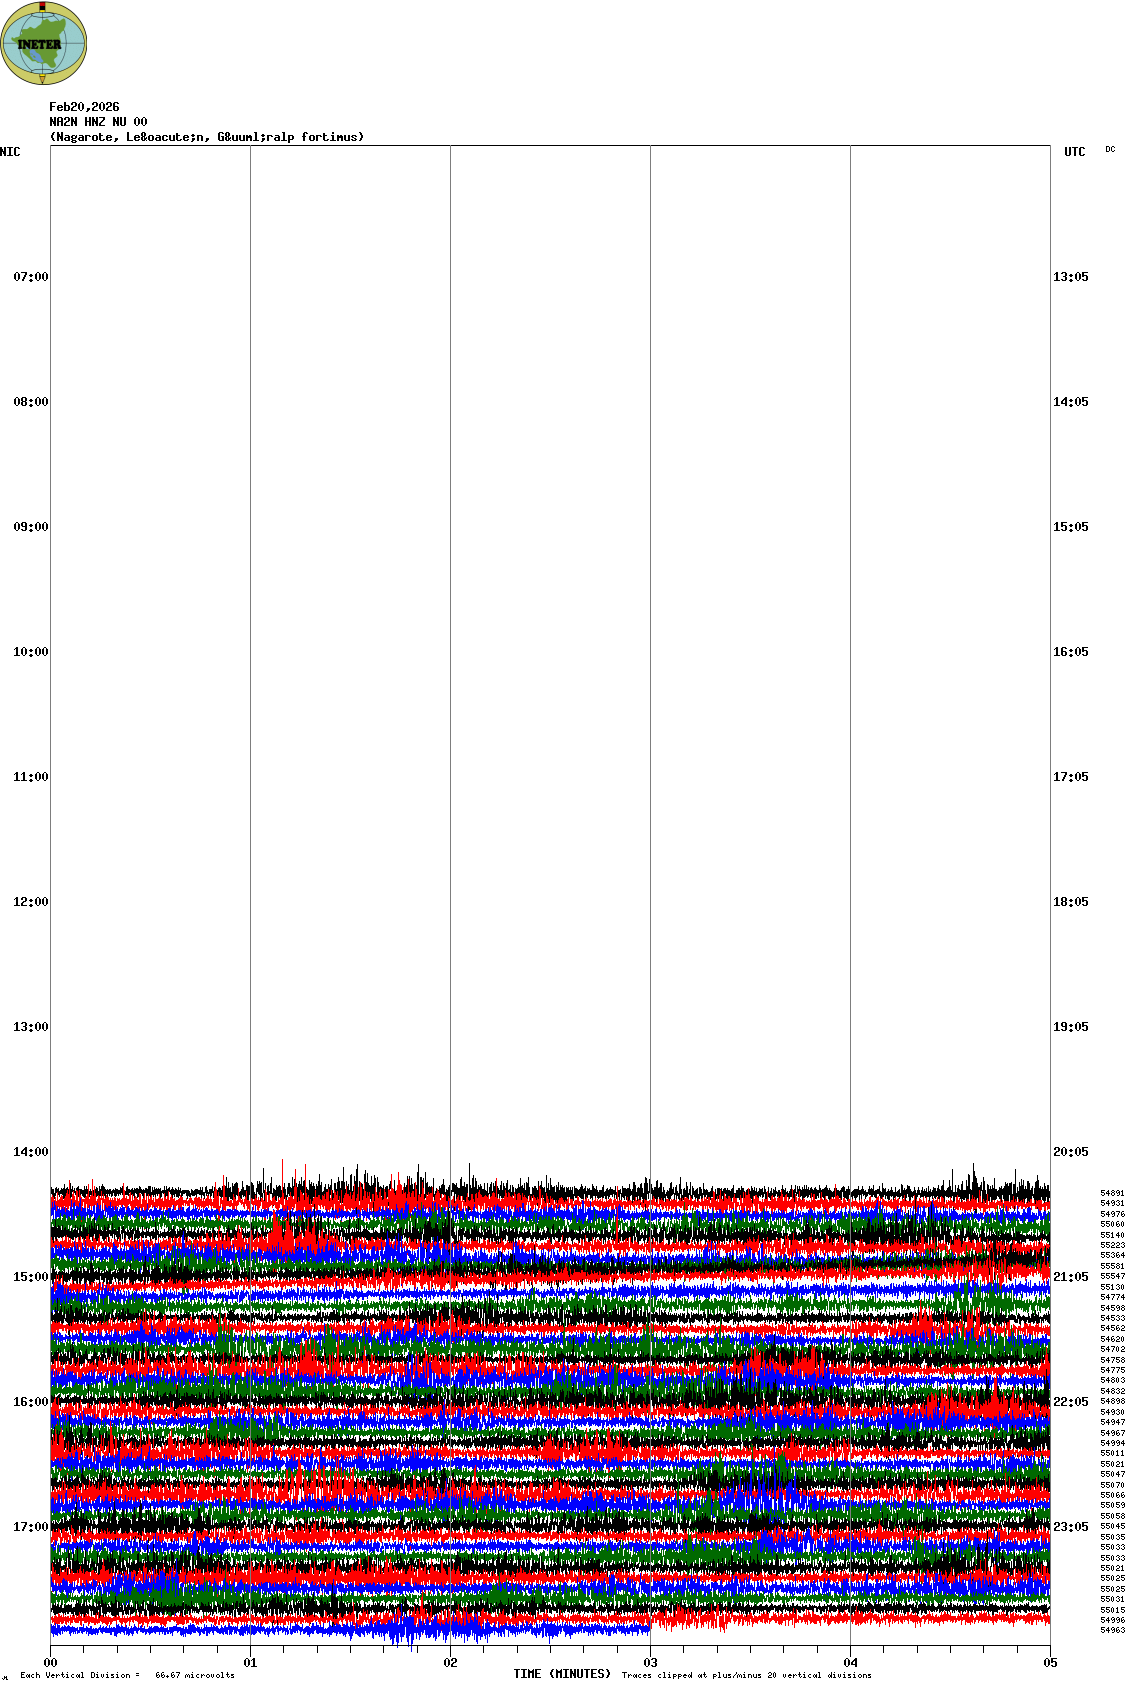The image size is (1130, 1689).
Task: Click the 17:00 local time label
Action: click(x=30, y=1527)
